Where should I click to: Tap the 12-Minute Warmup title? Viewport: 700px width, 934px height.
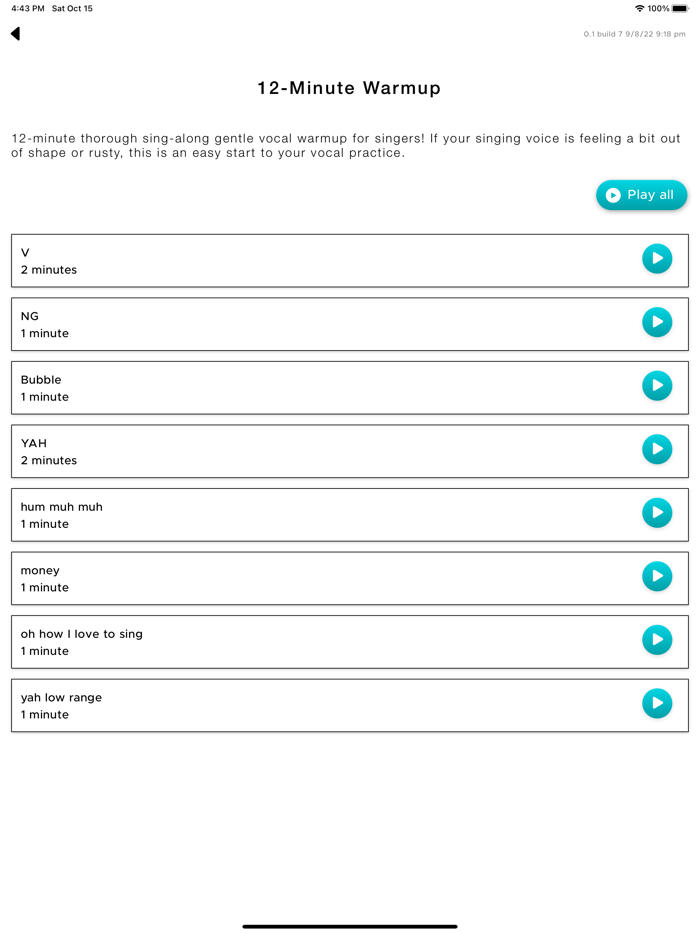pos(349,88)
